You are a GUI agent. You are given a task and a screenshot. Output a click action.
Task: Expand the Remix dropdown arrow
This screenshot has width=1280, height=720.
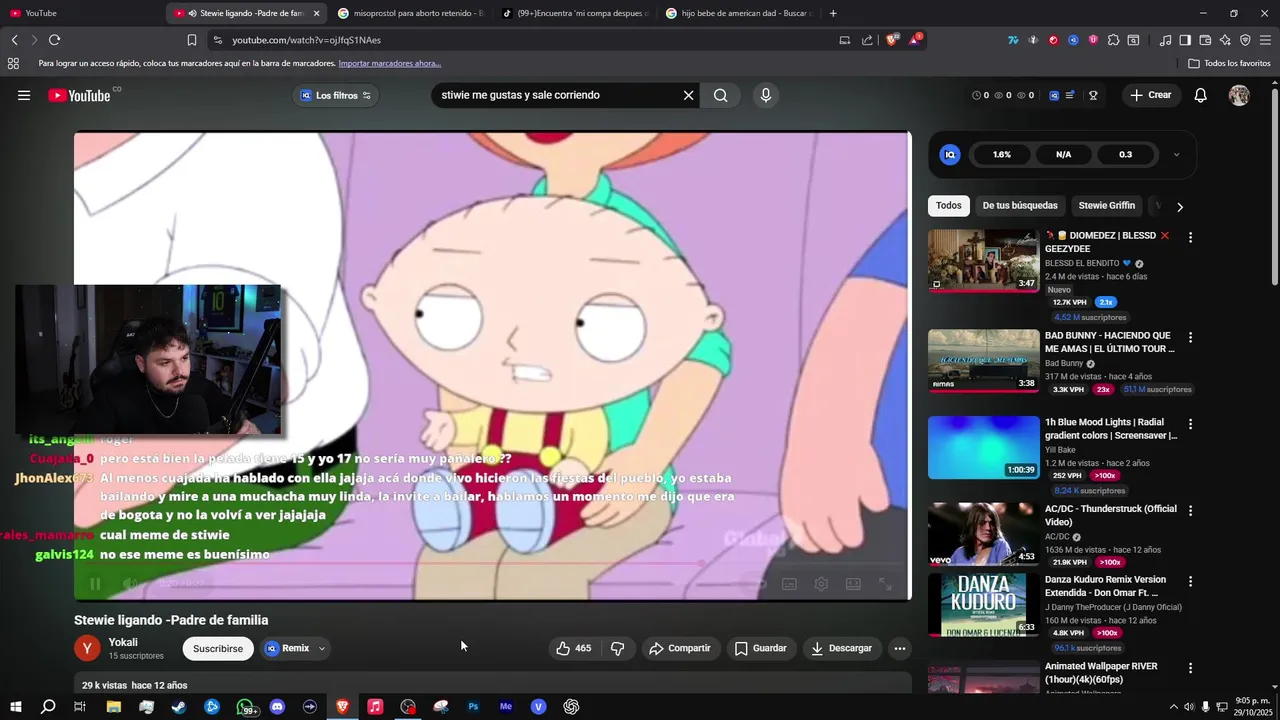(x=322, y=648)
